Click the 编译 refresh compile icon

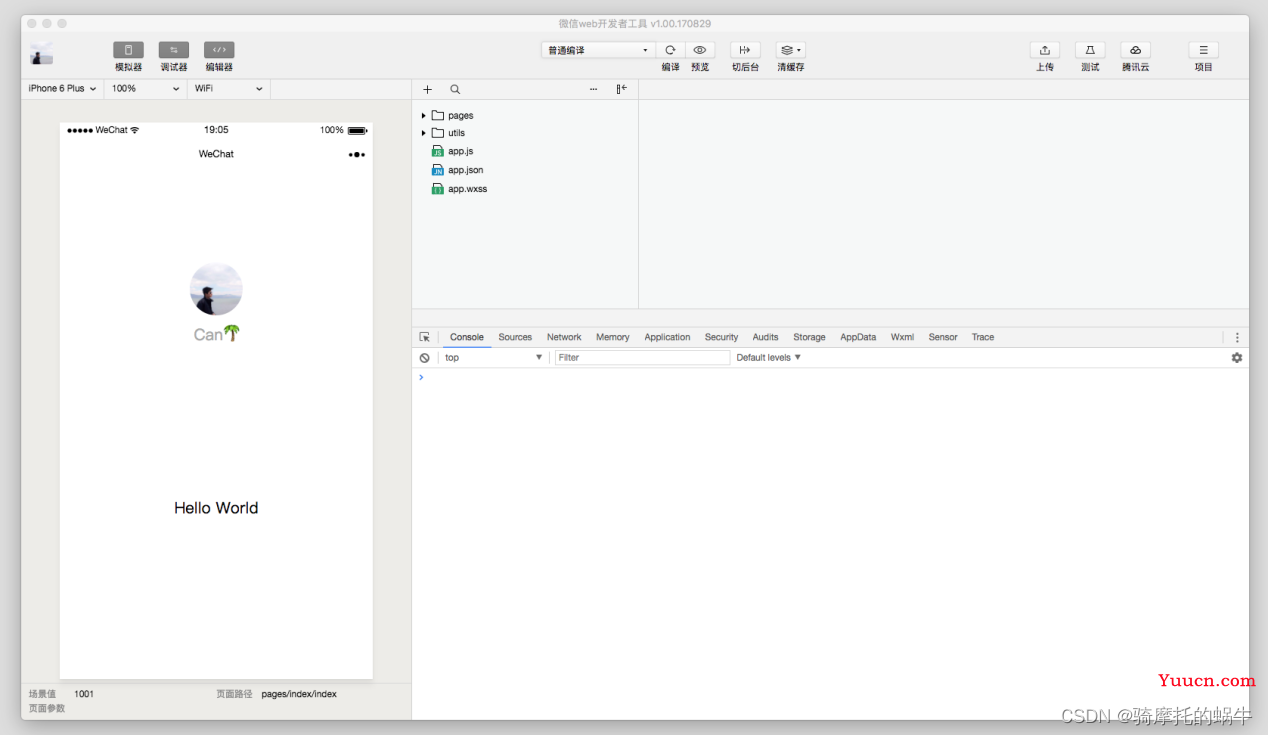[670, 50]
